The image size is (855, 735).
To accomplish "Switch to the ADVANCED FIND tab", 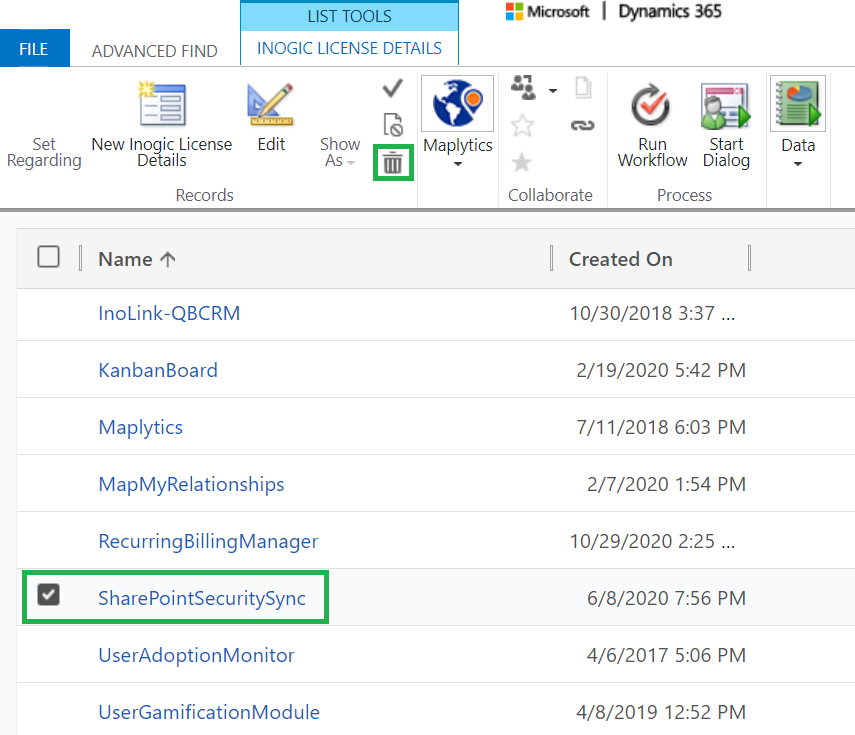I will (x=155, y=51).
